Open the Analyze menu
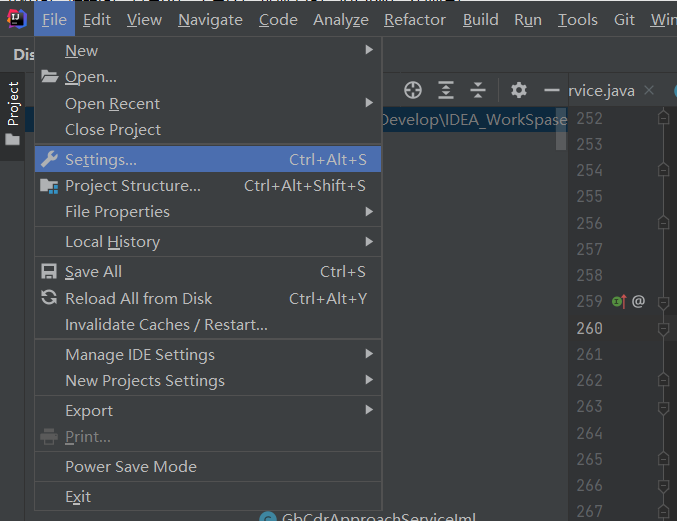The height and width of the screenshot is (521, 677). [341, 19]
